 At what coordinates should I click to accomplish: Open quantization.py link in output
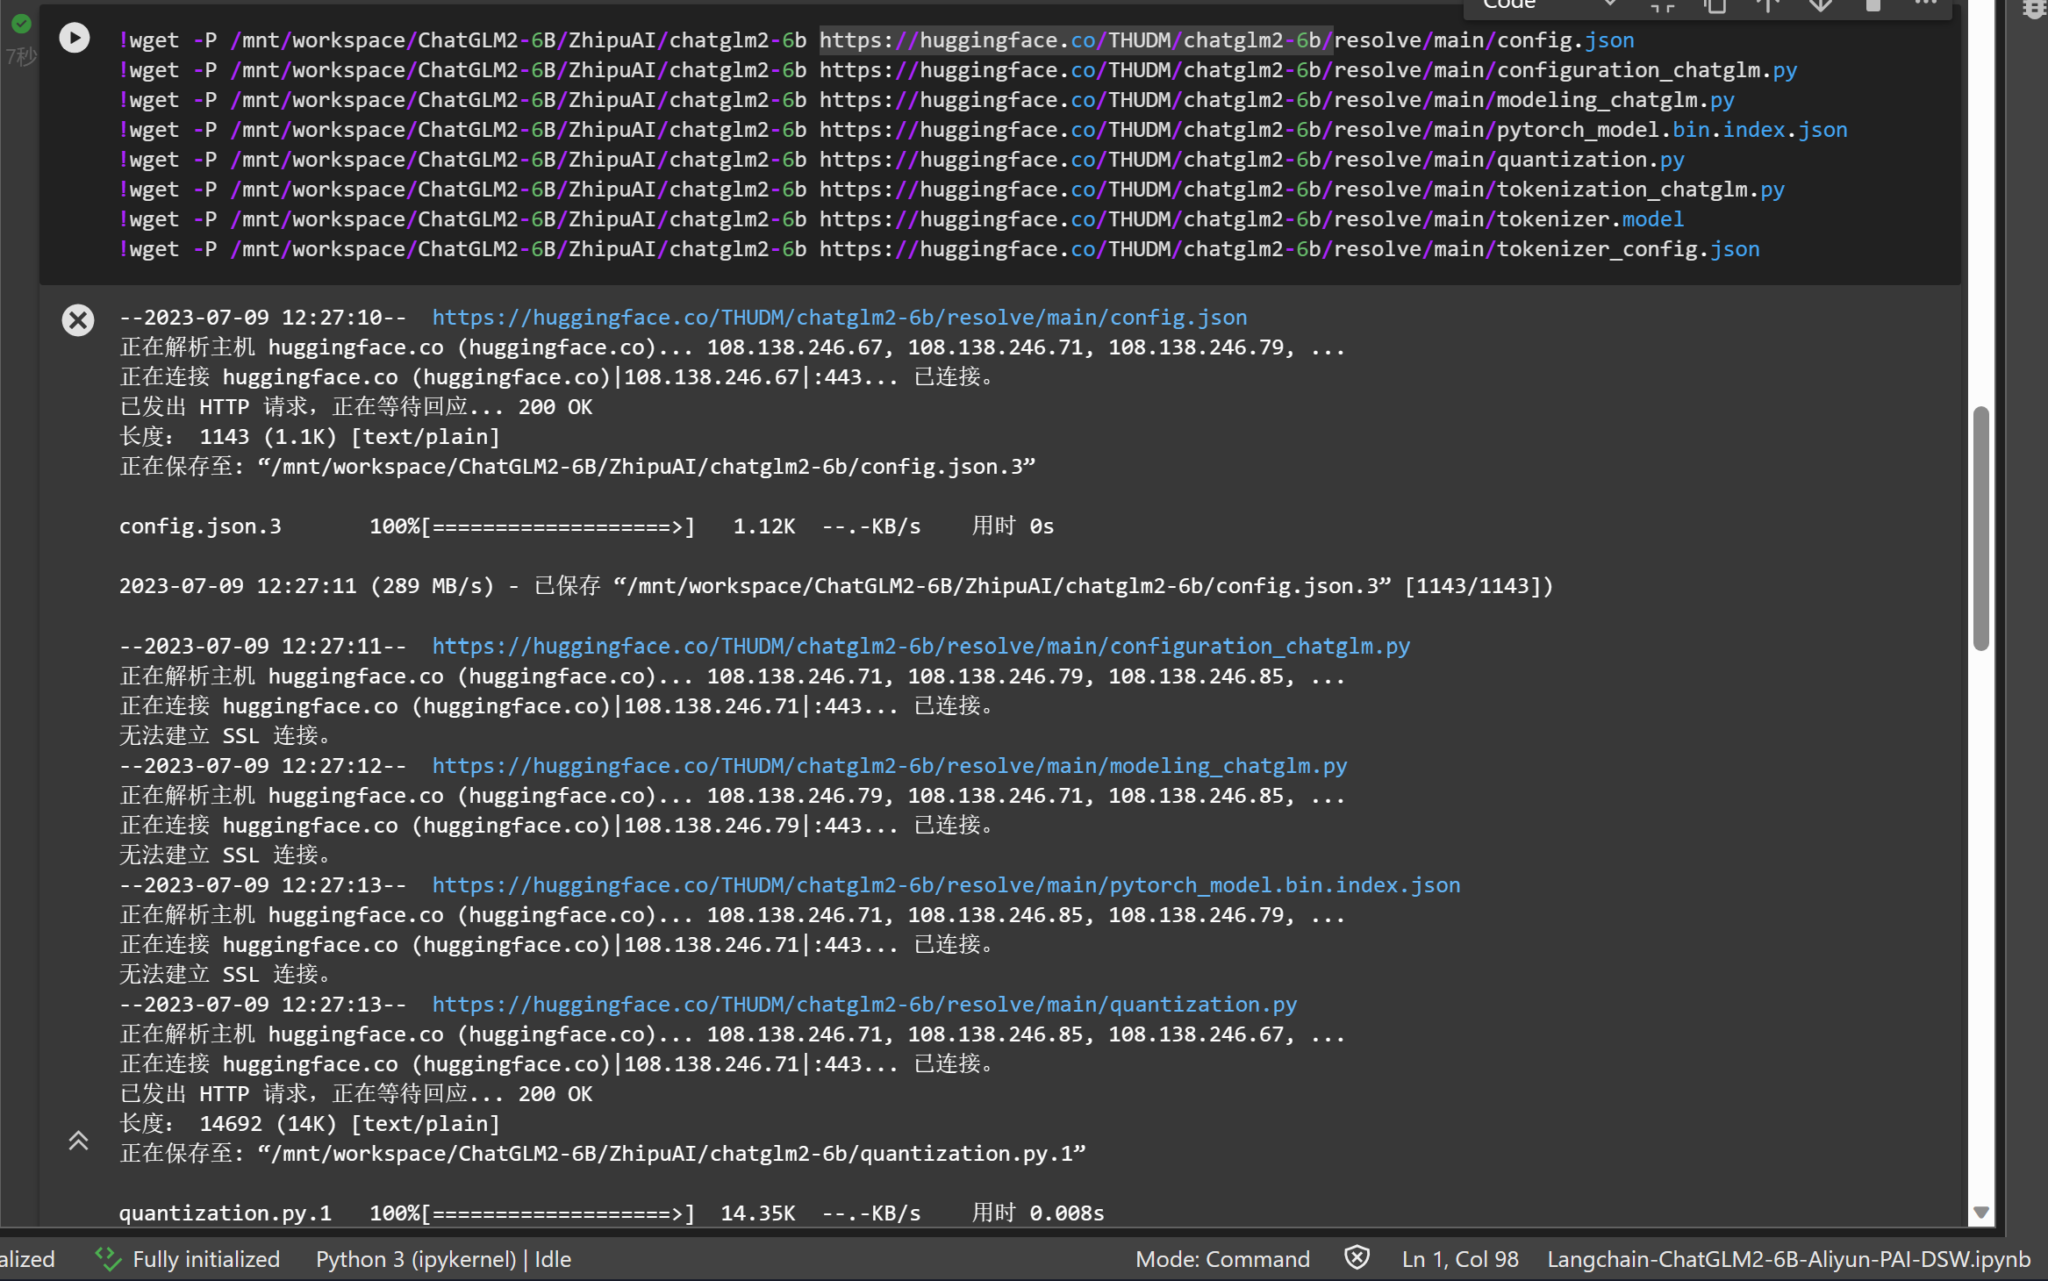click(x=864, y=1005)
